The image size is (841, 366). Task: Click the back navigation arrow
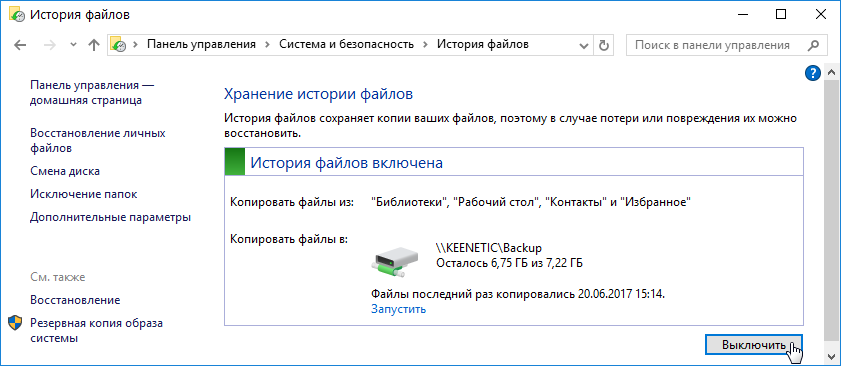[x=20, y=45]
